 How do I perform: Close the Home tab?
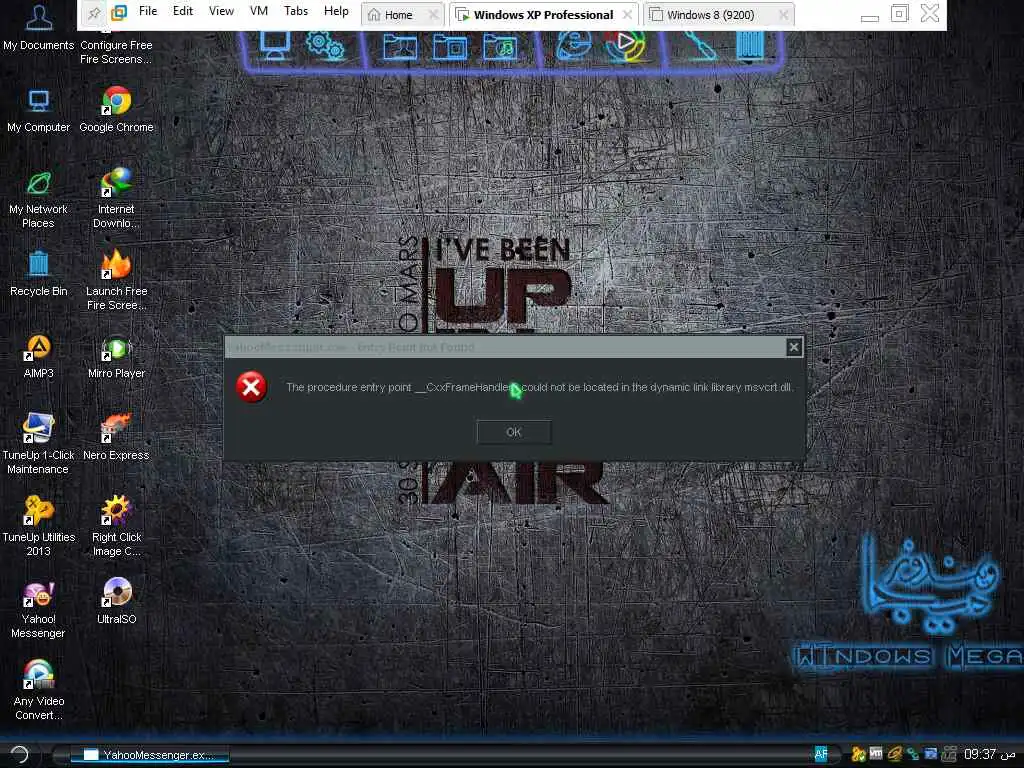[x=433, y=14]
